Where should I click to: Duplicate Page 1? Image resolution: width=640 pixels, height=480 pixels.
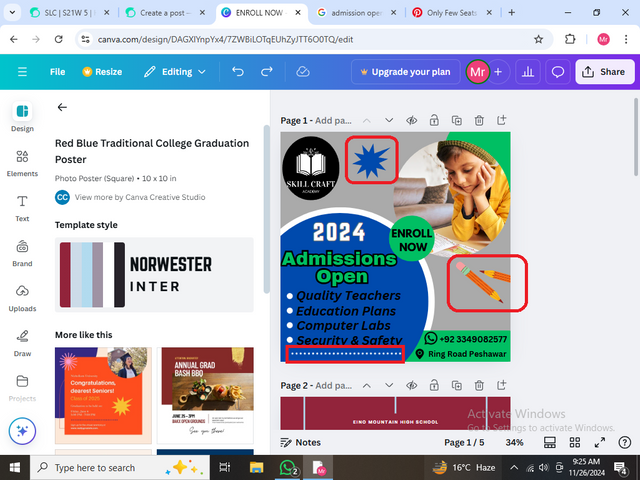(x=456, y=120)
